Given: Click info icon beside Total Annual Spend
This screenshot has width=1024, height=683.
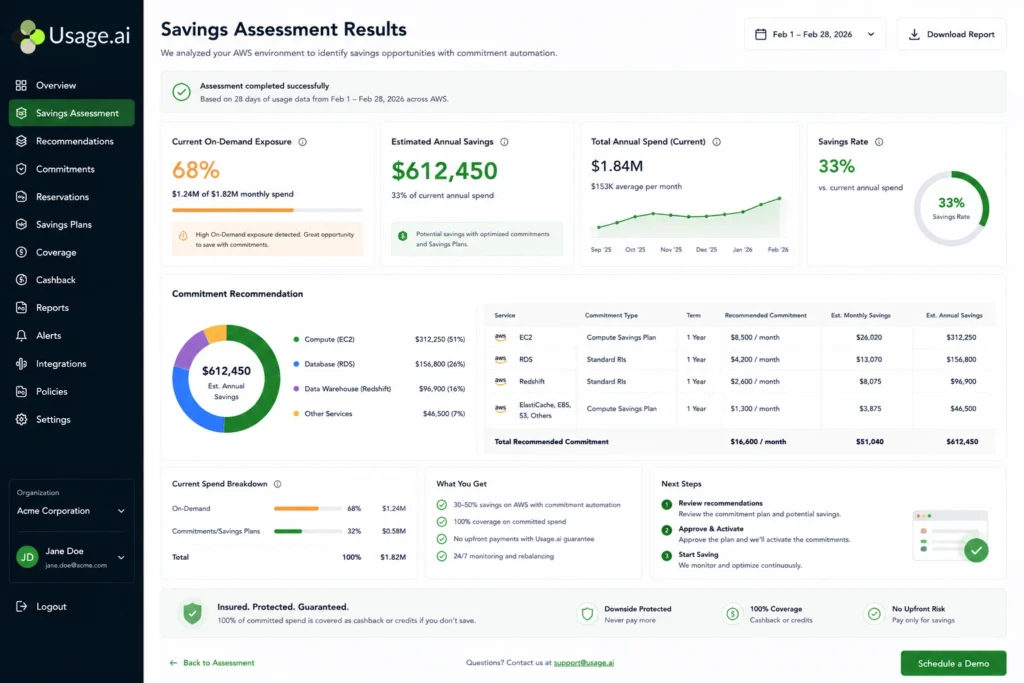Looking at the screenshot, I should click(716, 142).
